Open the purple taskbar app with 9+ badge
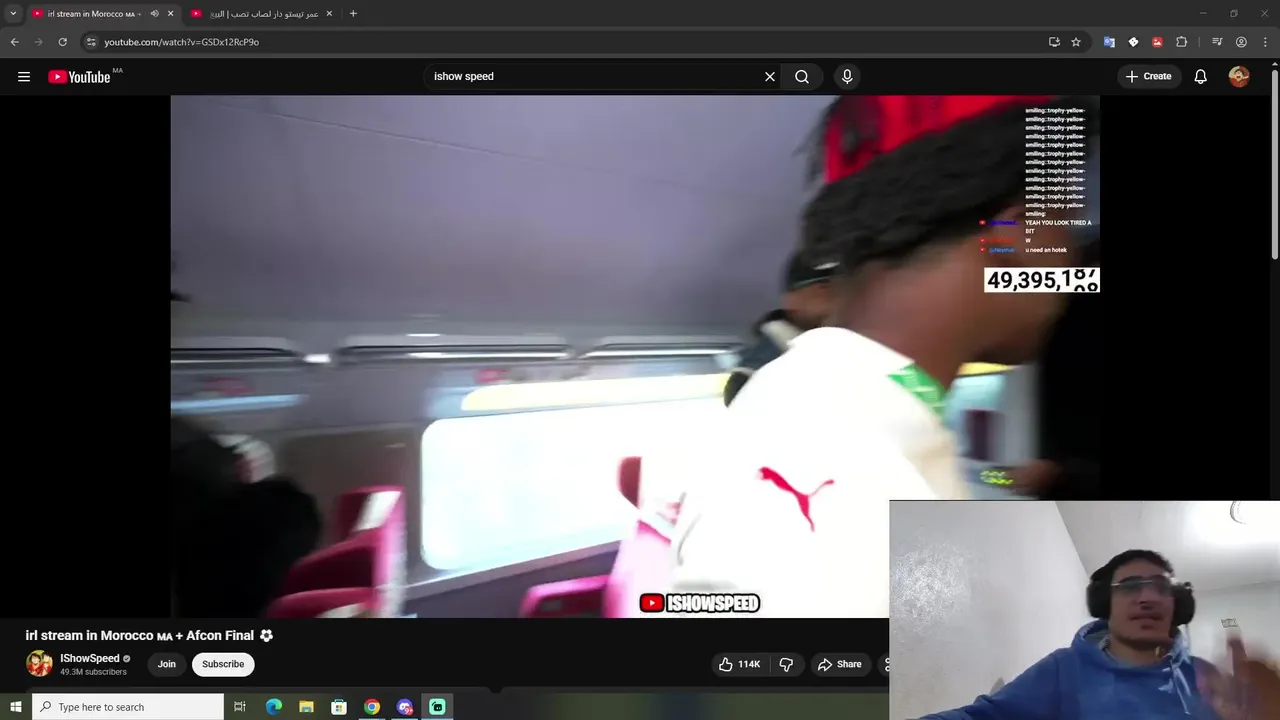 click(405, 707)
